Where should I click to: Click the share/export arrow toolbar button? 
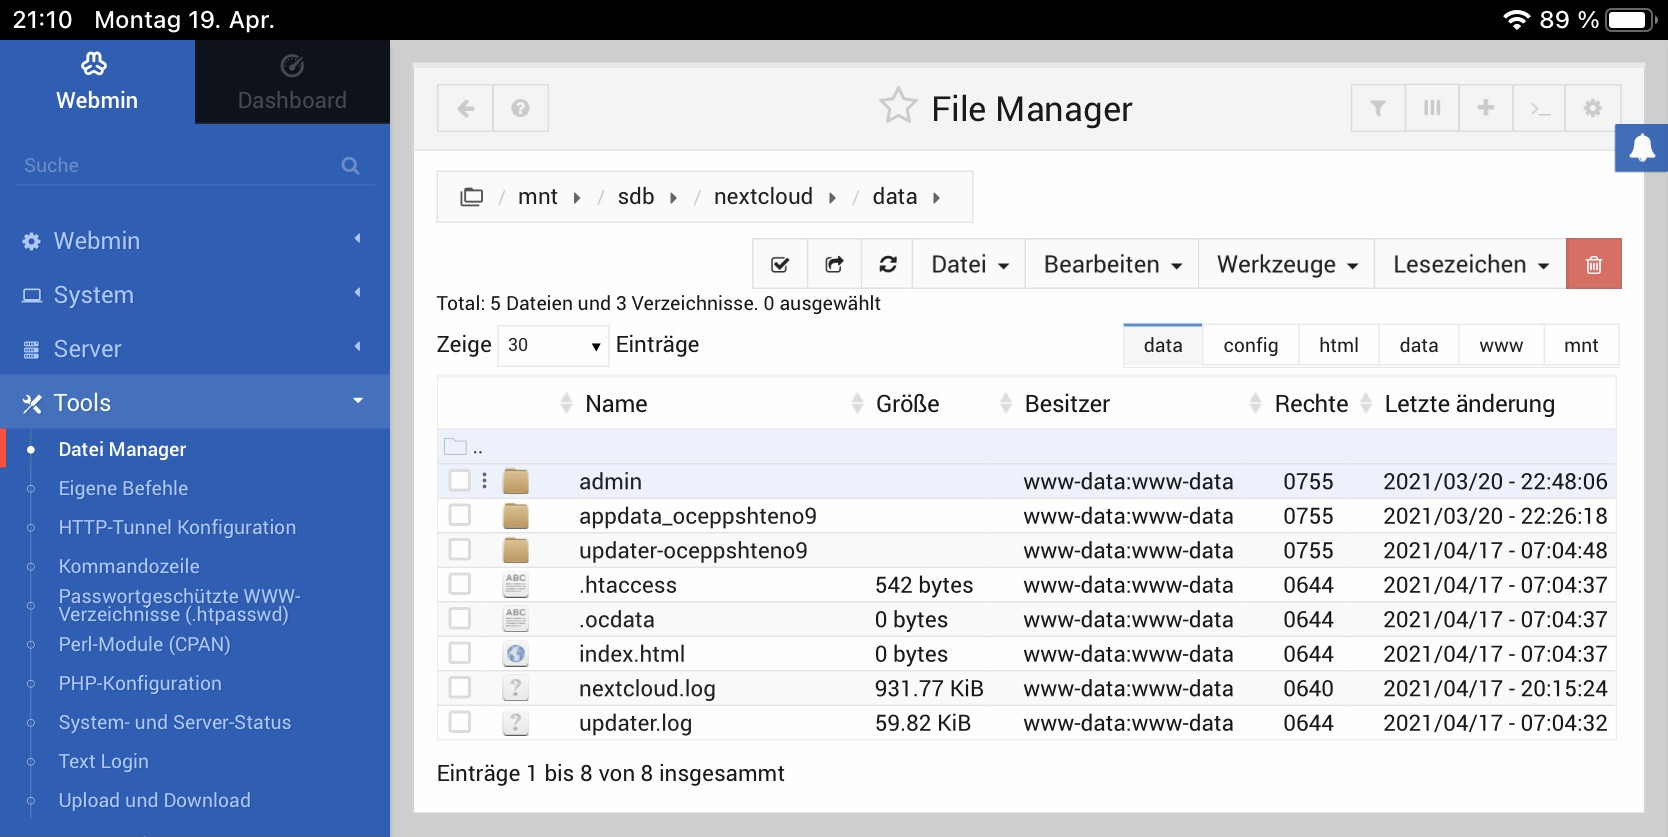(834, 264)
